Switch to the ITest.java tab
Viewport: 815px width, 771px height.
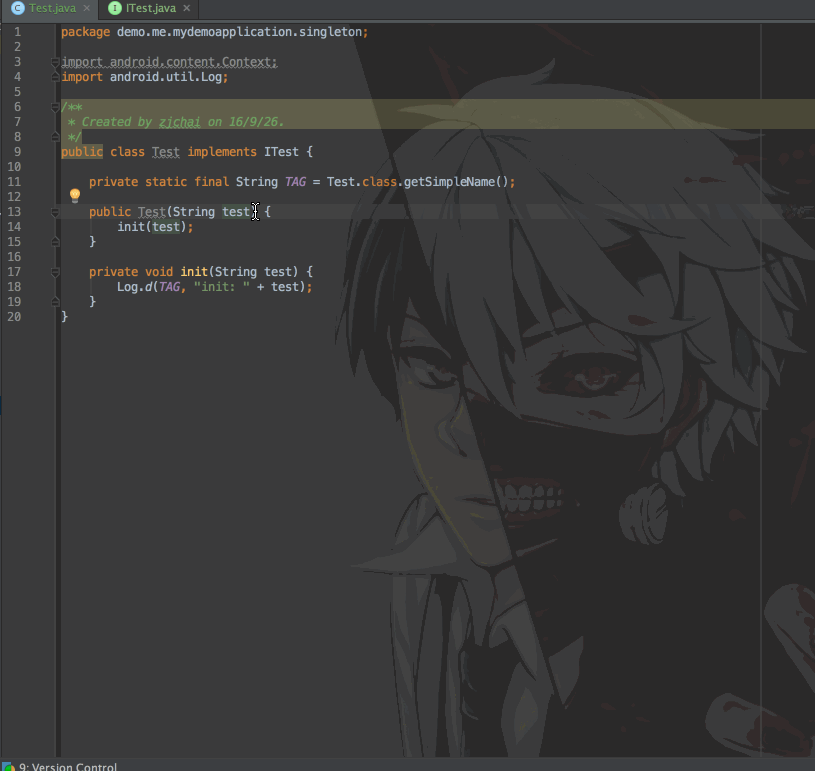(x=151, y=8)
